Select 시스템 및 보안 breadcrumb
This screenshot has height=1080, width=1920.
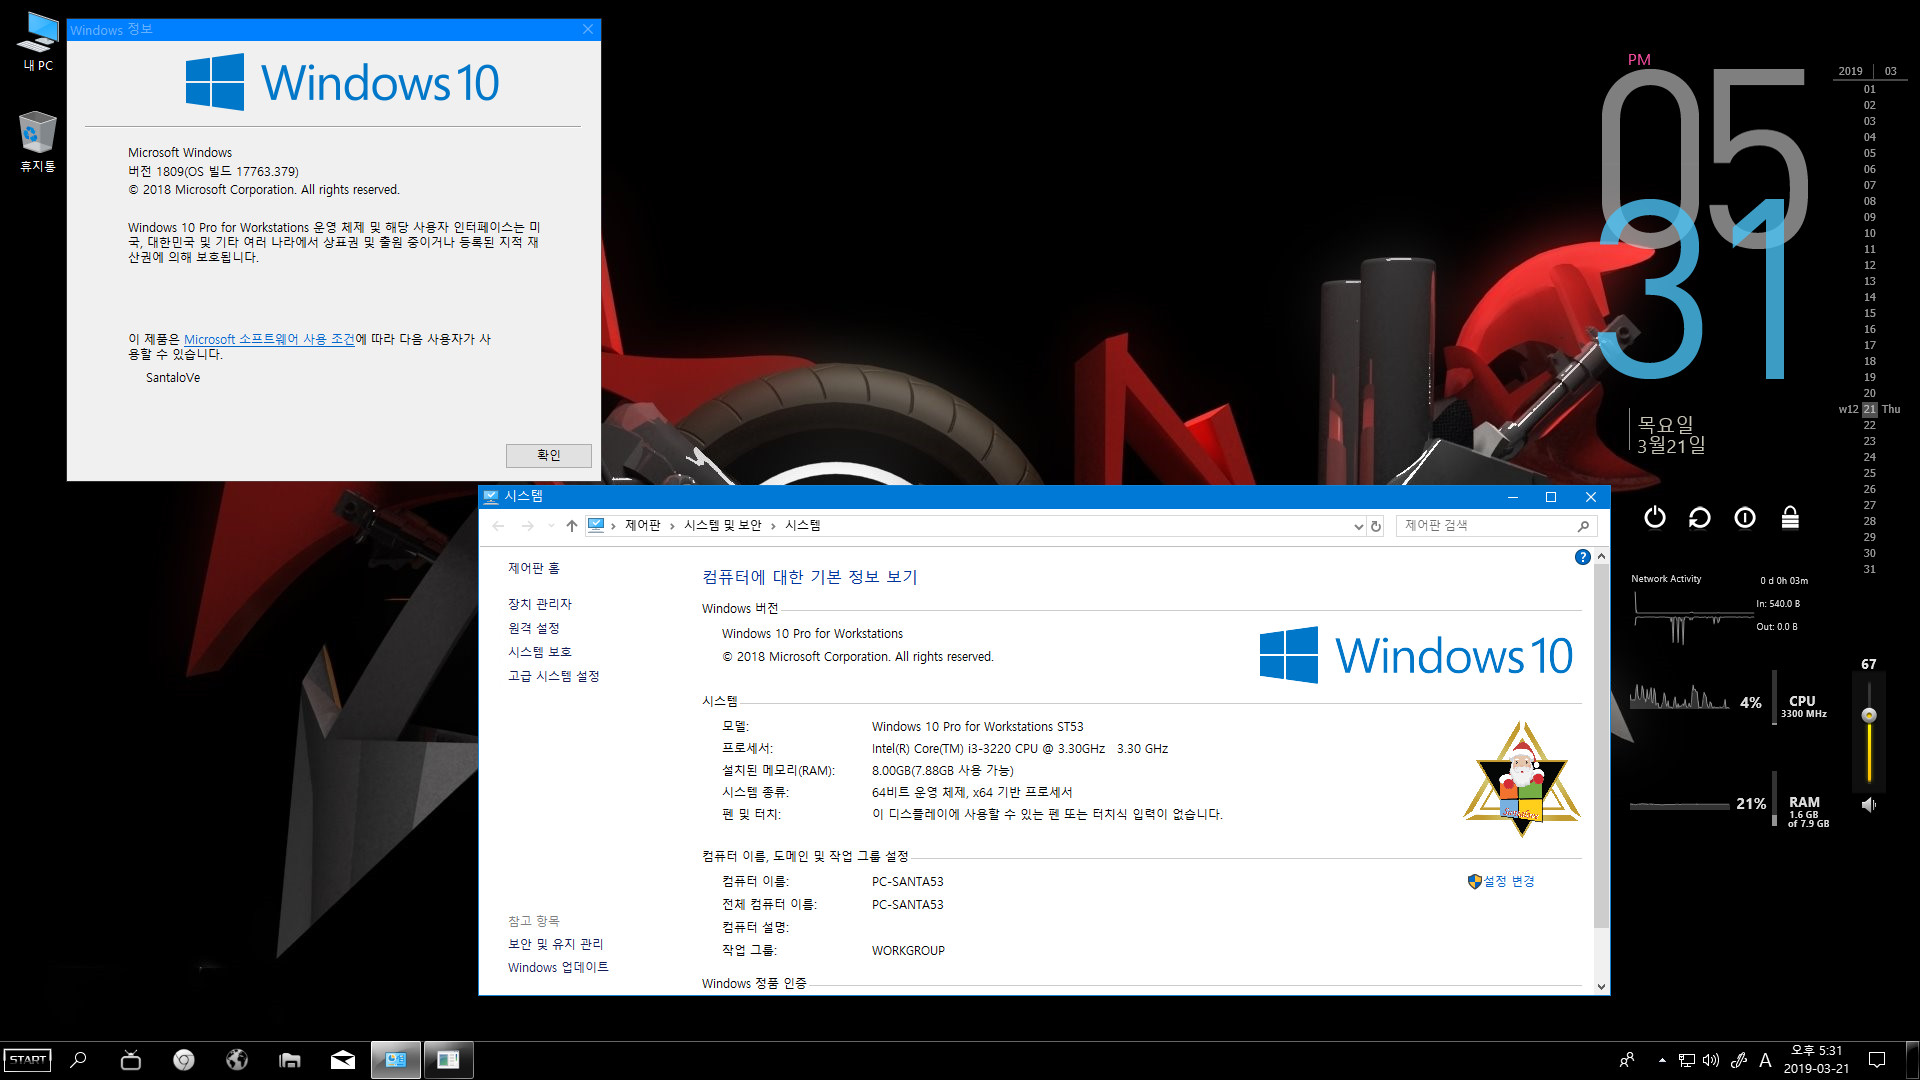(722, 526)
